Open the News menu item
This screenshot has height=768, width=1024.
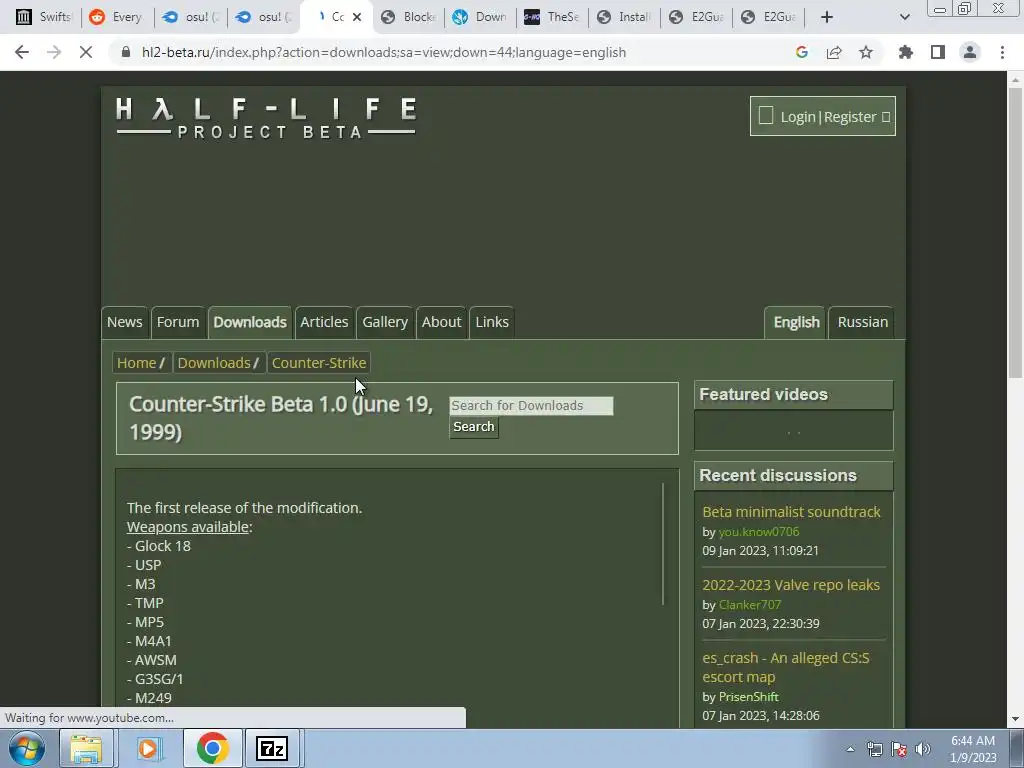[x=125, y=322]
